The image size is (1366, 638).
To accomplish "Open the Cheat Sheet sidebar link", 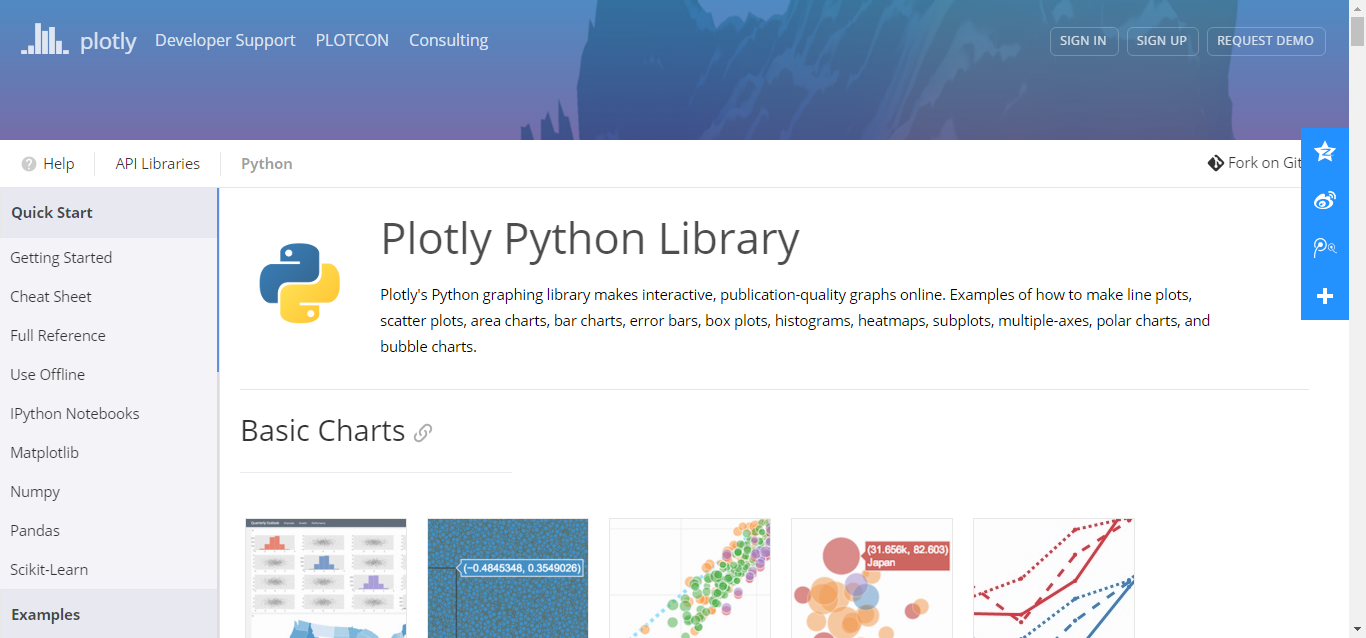I will 50,296.
